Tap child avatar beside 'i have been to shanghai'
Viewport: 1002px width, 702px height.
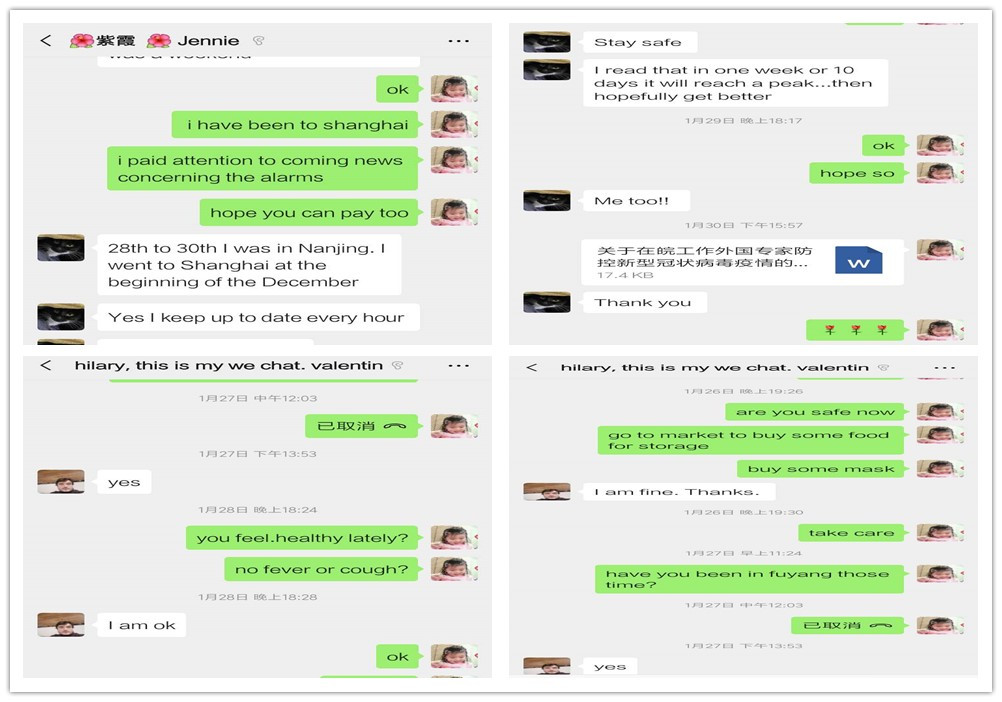(454, 125)
